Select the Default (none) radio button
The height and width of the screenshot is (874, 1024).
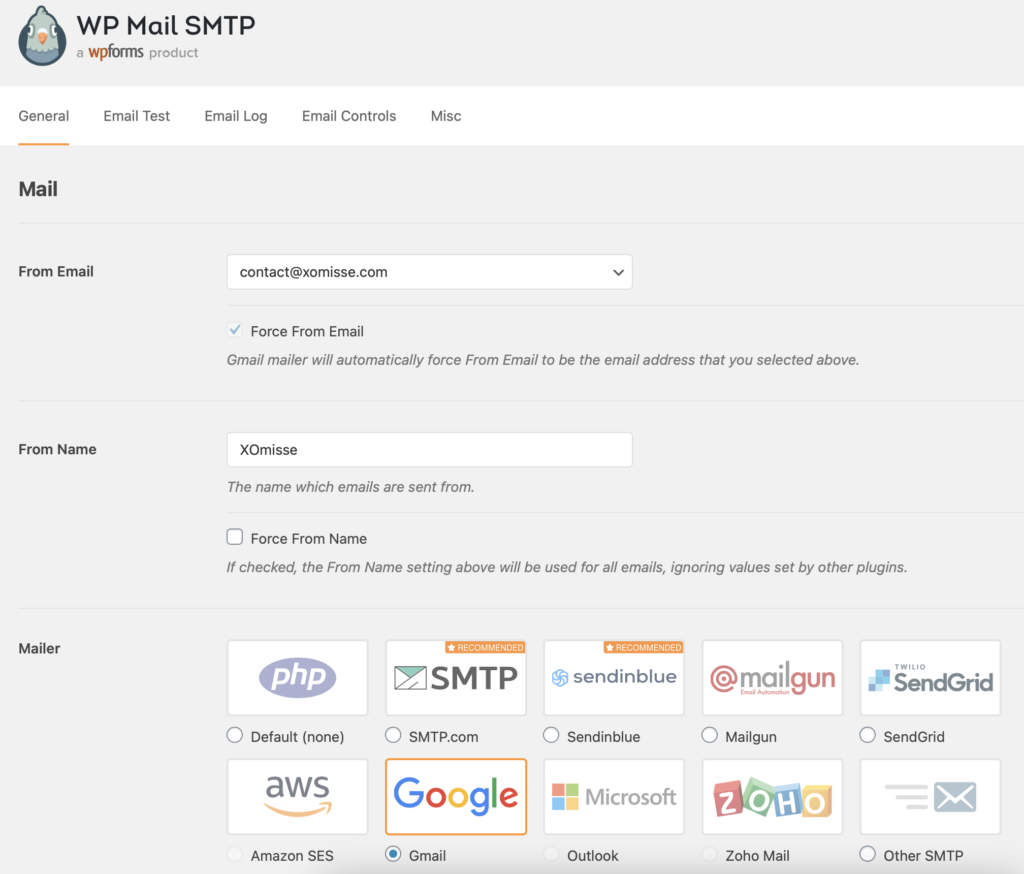click(234, 735)
